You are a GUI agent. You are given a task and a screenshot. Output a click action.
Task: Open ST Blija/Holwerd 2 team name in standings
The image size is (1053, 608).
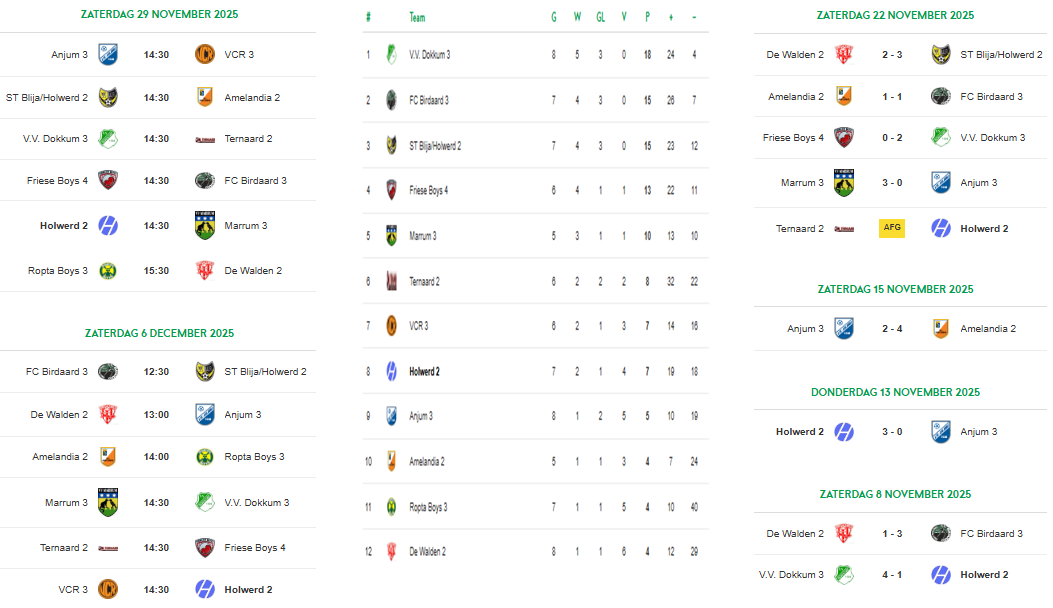[x=435, y=146]
